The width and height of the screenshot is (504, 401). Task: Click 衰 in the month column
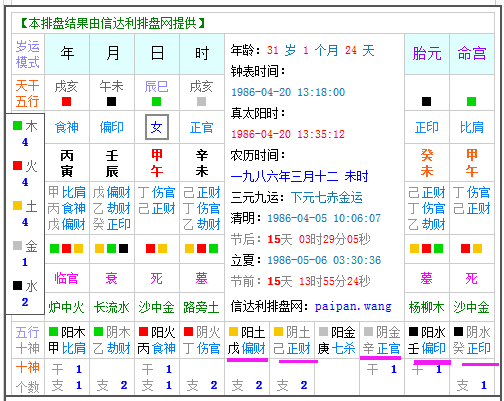(x=111, y=278)
